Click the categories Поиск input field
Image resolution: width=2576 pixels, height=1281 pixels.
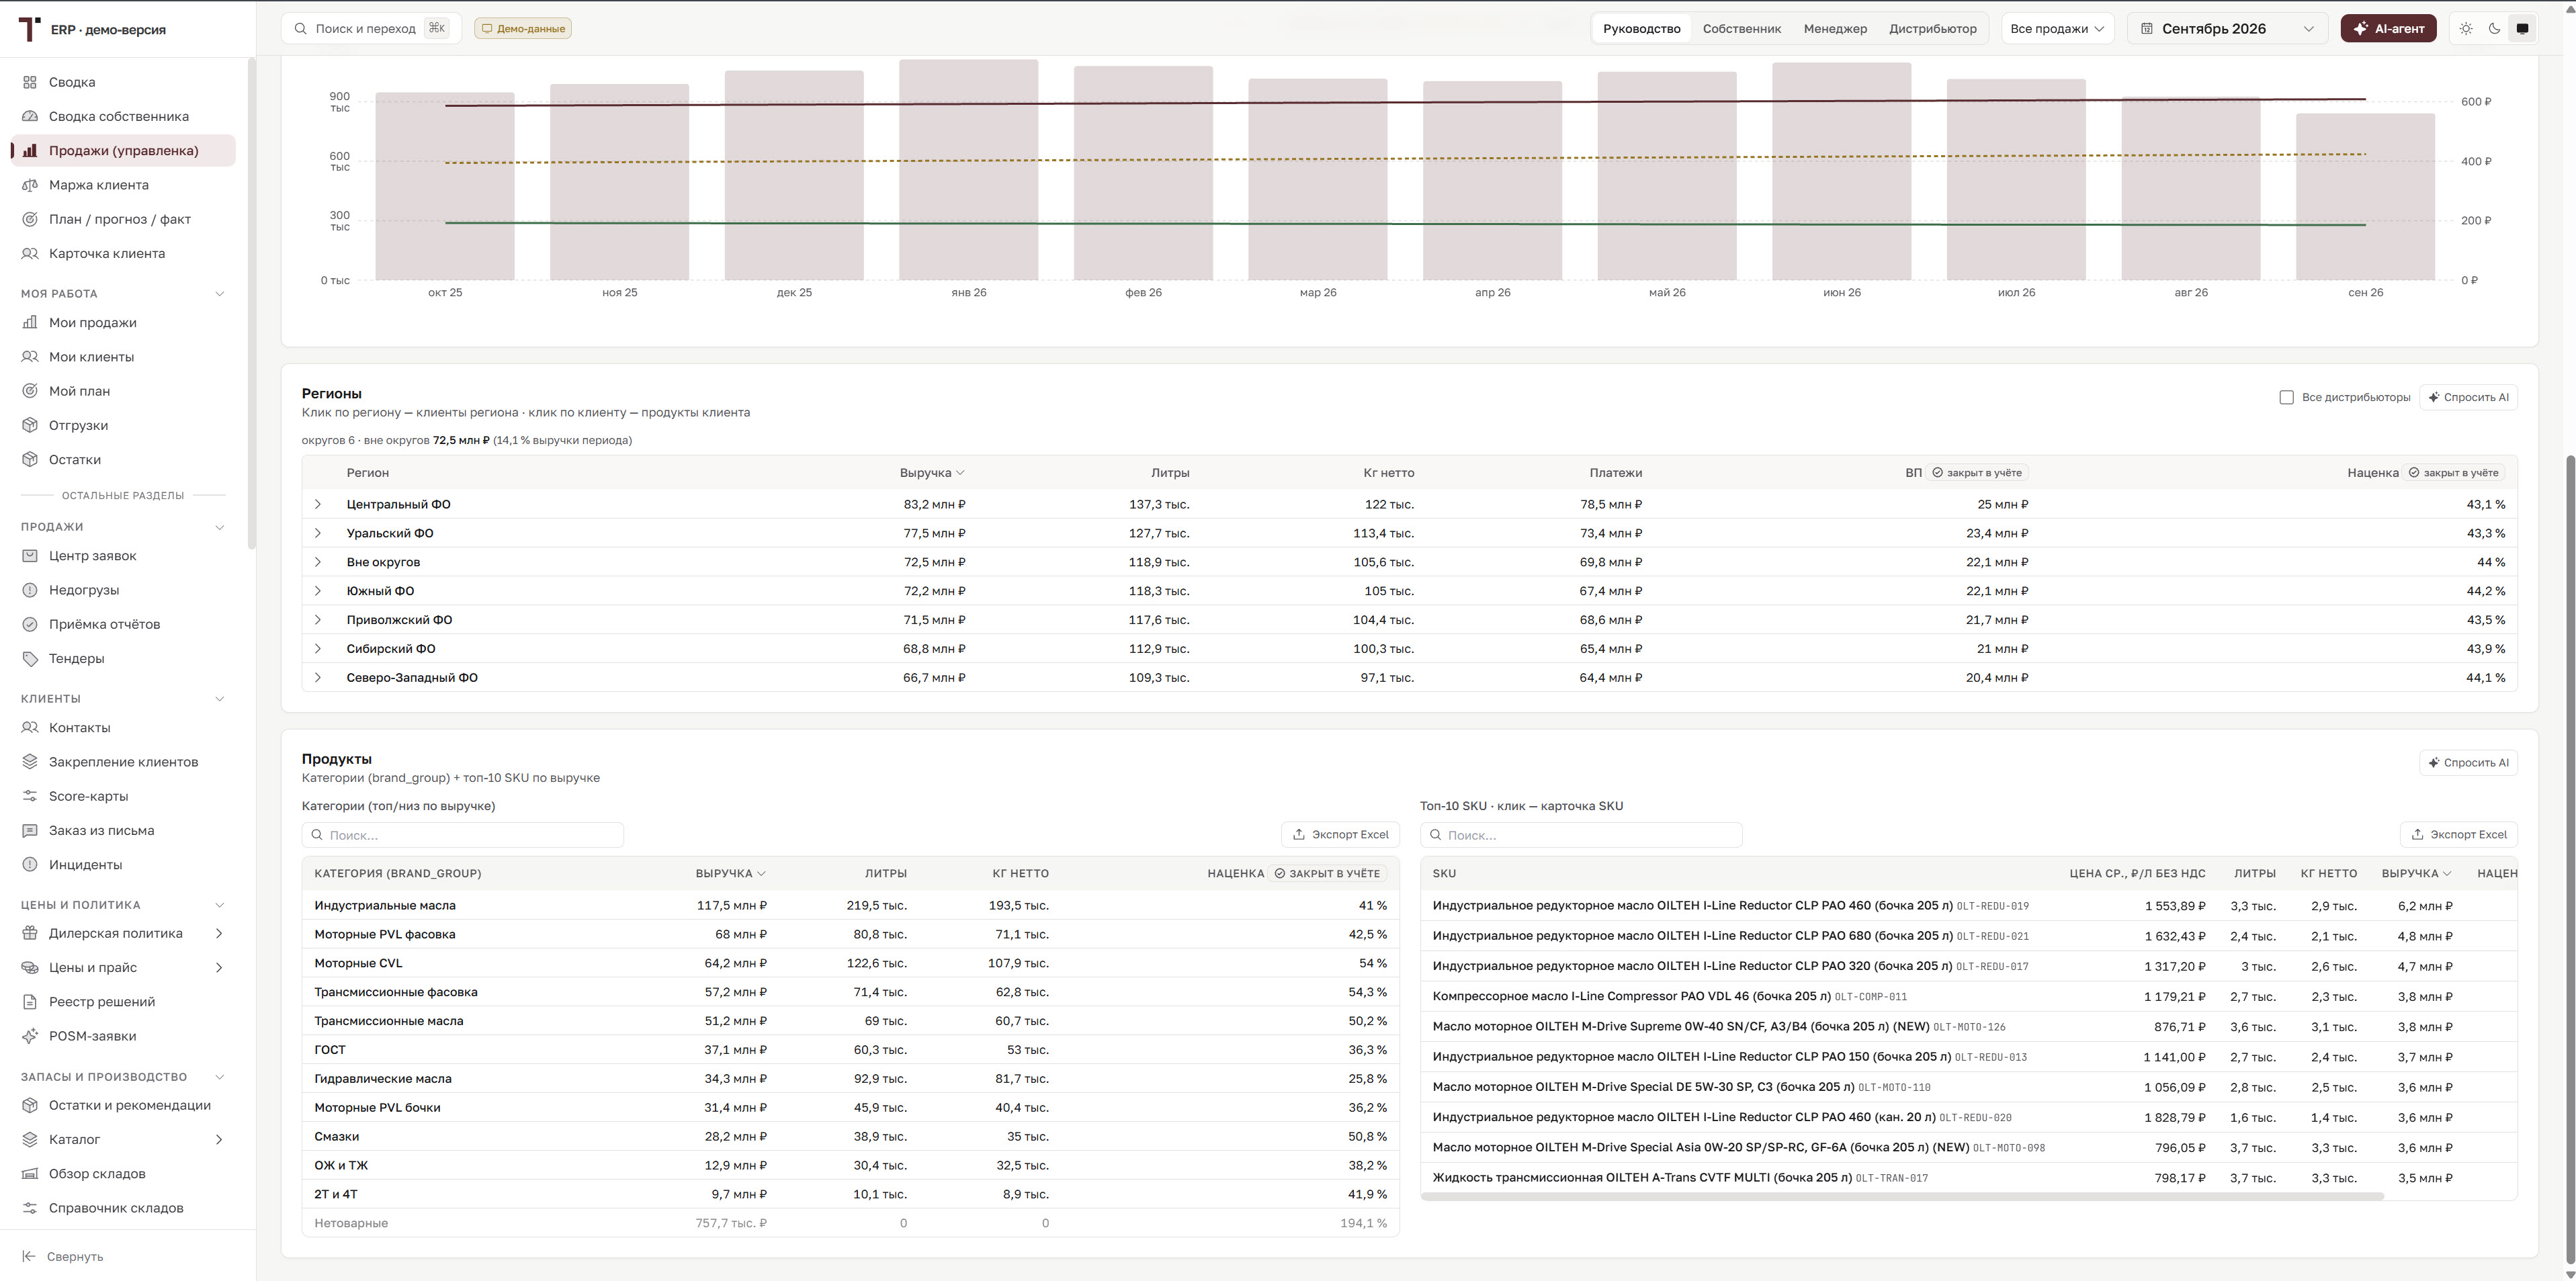point(463,835)
